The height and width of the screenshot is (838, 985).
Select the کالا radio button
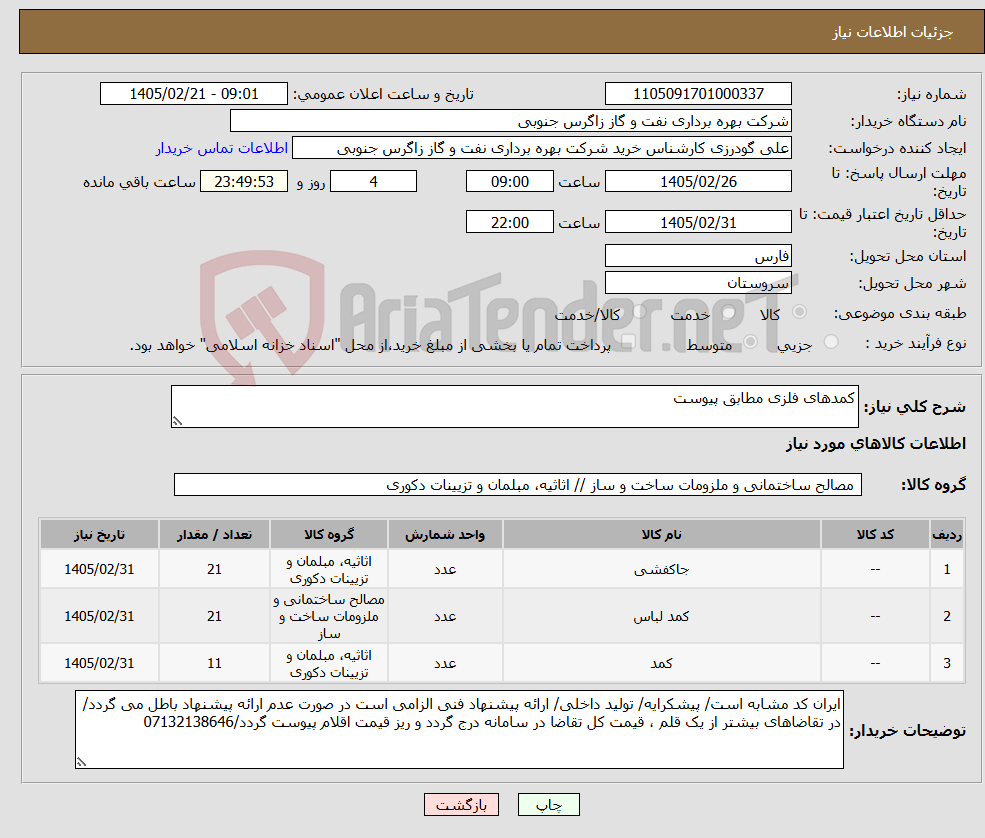(800, 312)
